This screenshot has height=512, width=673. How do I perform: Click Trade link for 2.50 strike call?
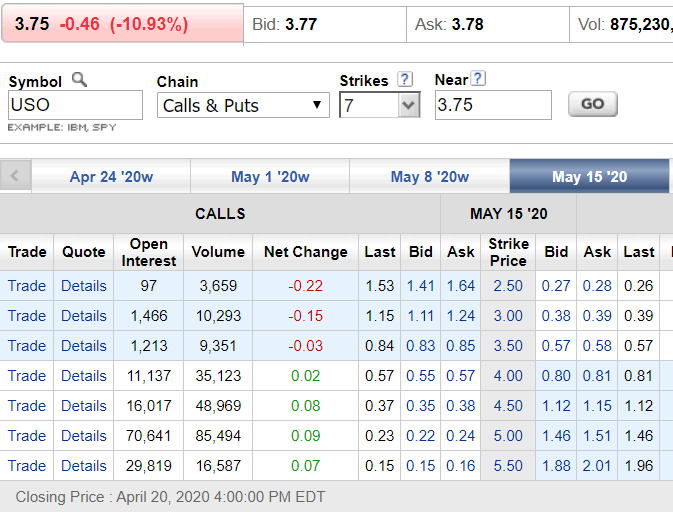[x=27, y=286]
